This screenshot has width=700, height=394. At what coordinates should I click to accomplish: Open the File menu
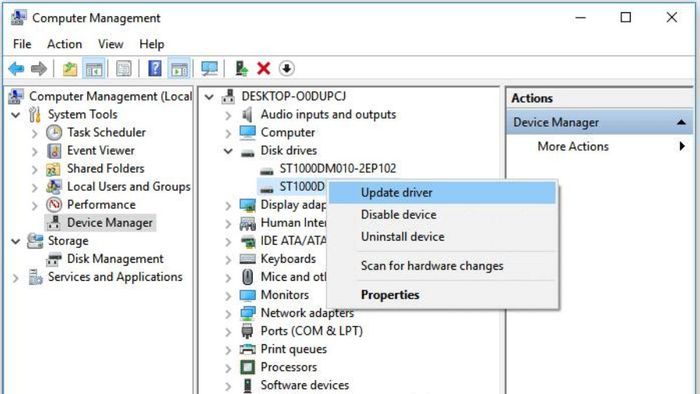coord(22,44)
